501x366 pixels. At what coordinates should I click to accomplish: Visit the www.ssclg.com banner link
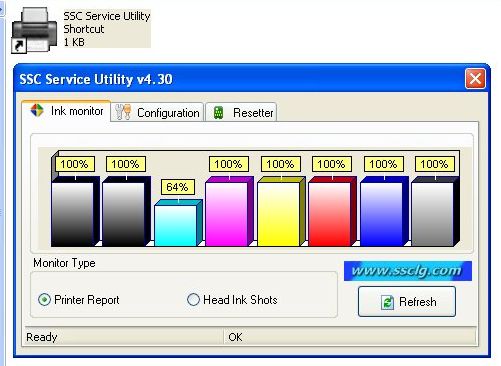(408, 271)
